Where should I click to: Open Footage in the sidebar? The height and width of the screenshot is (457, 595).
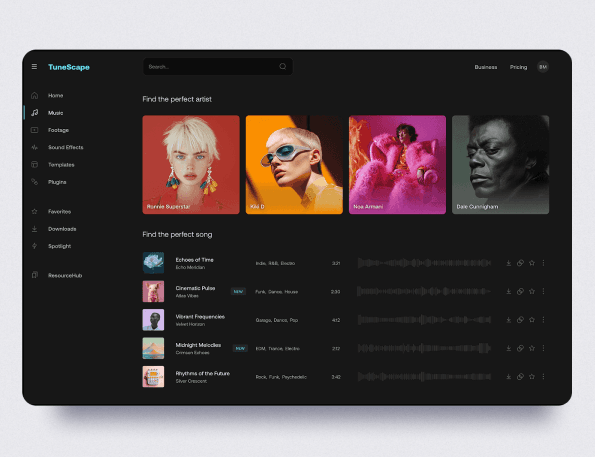(x=58, y=130)
